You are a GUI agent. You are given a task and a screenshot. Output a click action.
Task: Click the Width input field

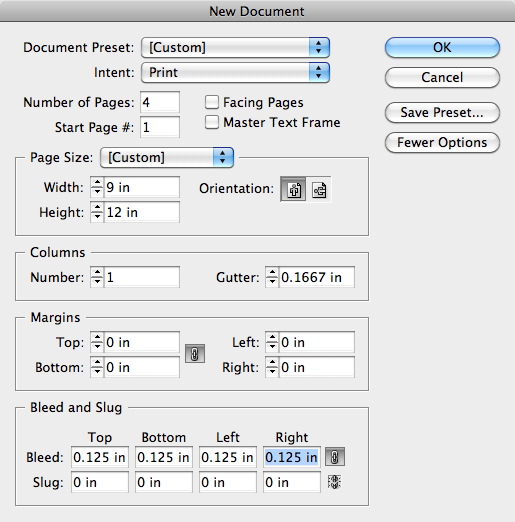pyautogui.click(x=142, y=187)
